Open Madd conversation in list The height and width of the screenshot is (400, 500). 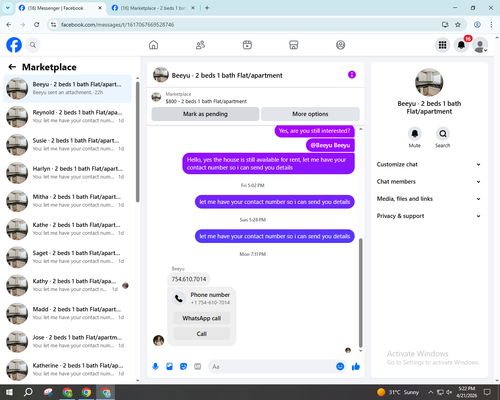point(67,313)
